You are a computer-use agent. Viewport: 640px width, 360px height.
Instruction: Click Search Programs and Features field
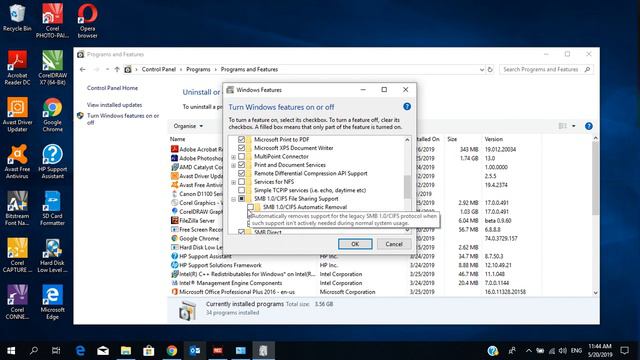pos(546,69)
